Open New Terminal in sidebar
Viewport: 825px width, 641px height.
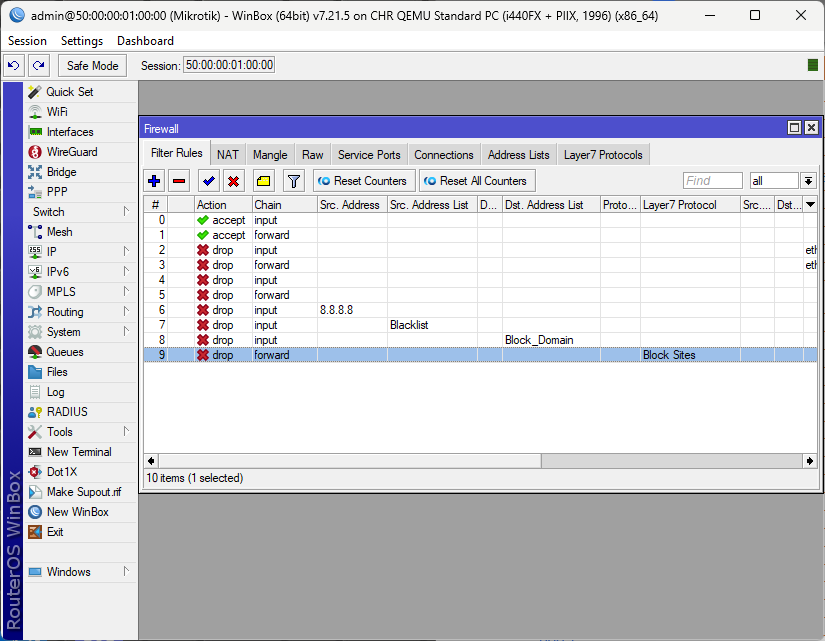(79, 452)
